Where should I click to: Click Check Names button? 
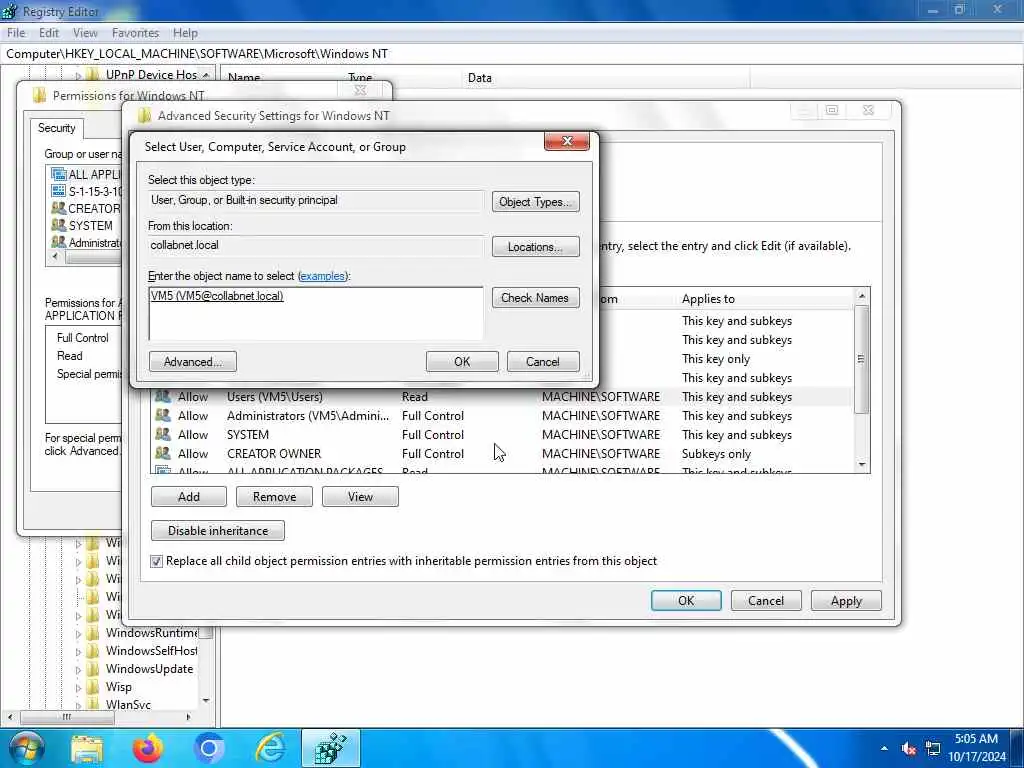point(536,298)
